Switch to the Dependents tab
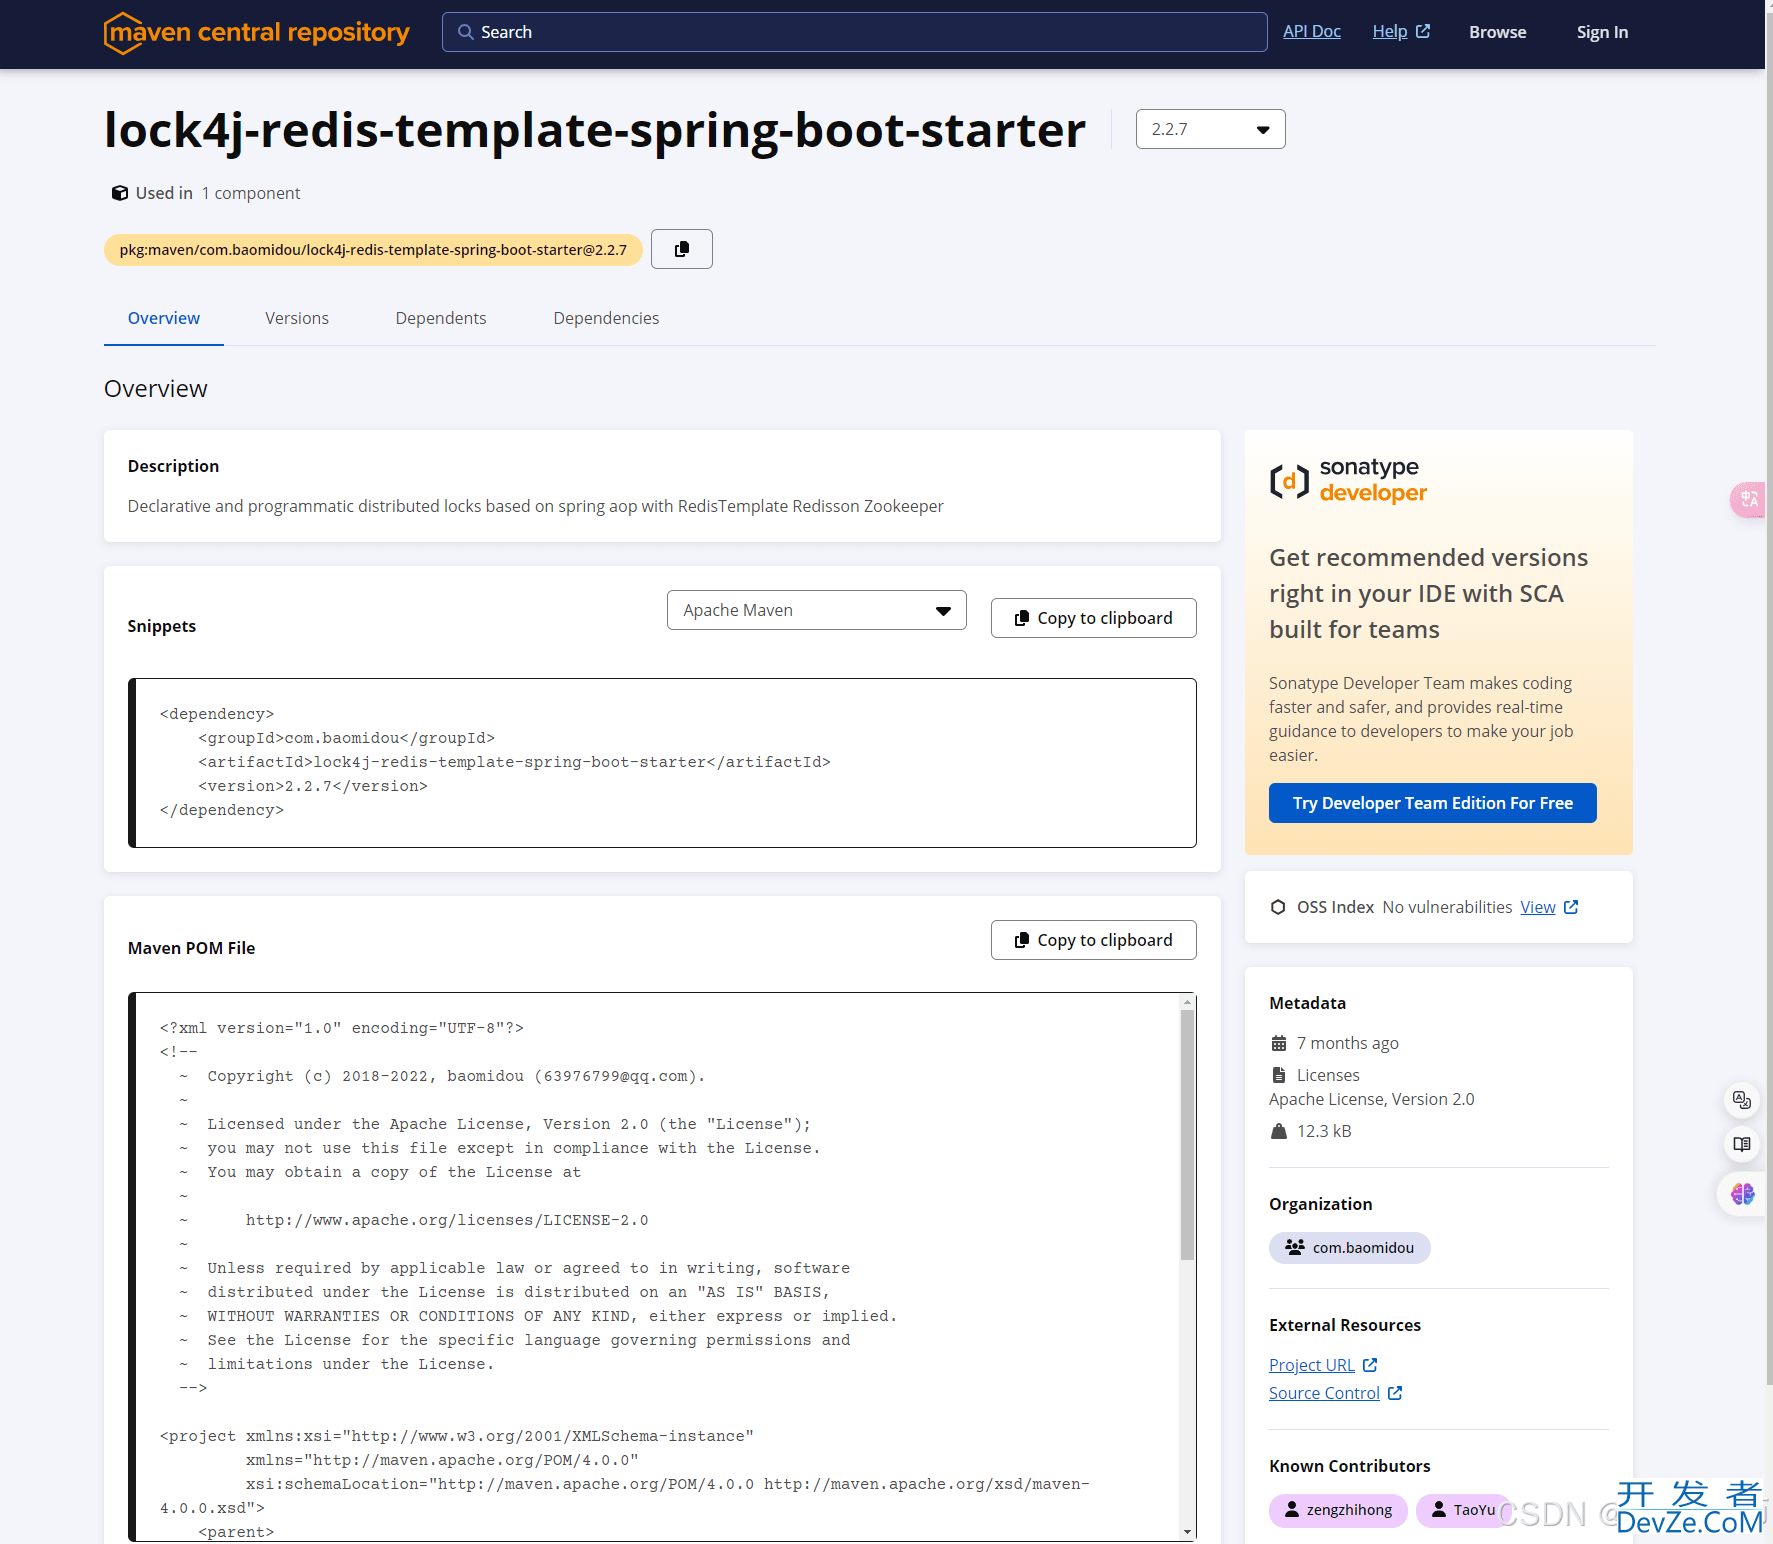This screenshot has height=1544, width=1773. [x=441, y=318]
